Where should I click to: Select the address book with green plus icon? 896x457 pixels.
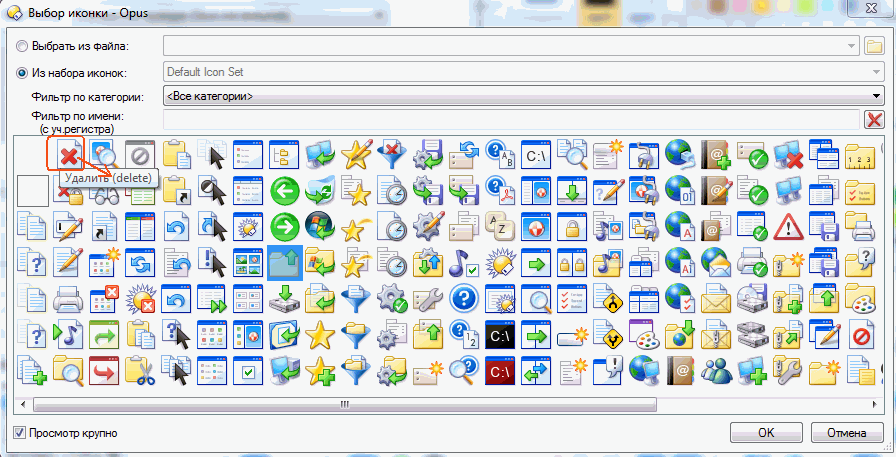click(716, 155)
